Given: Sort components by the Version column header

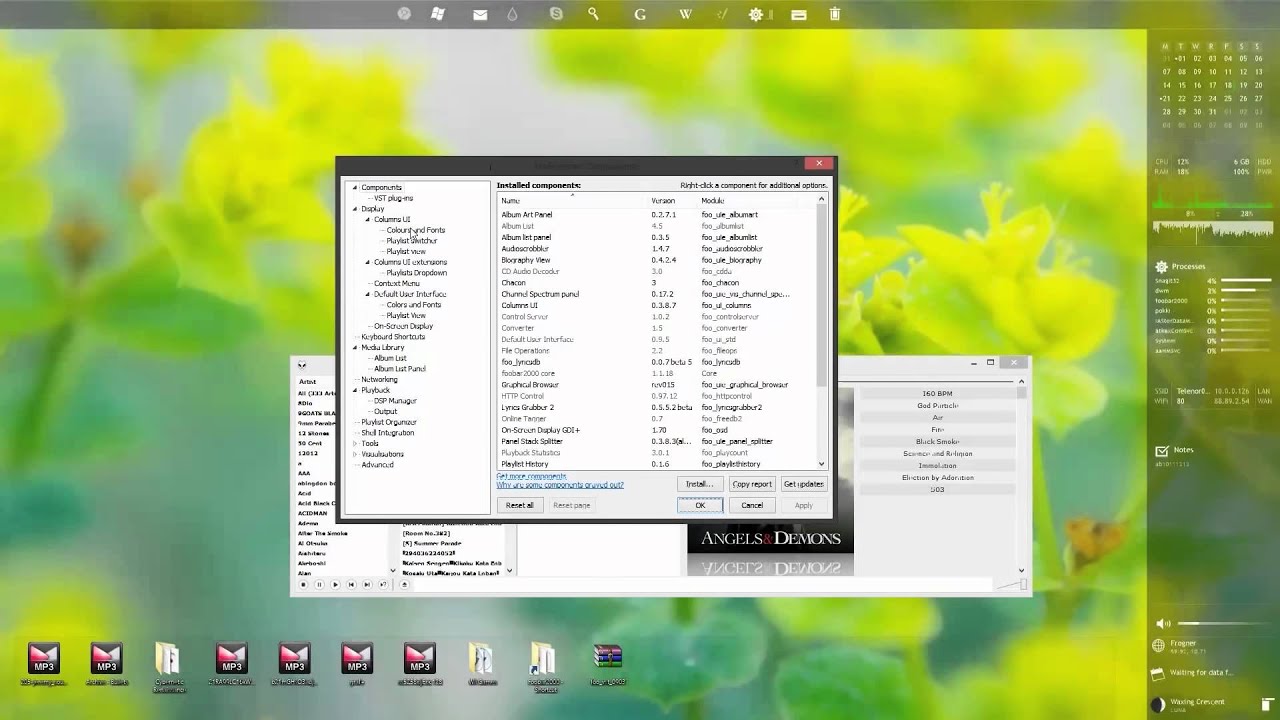Looking at the screenshot, I should pos(673,200).
